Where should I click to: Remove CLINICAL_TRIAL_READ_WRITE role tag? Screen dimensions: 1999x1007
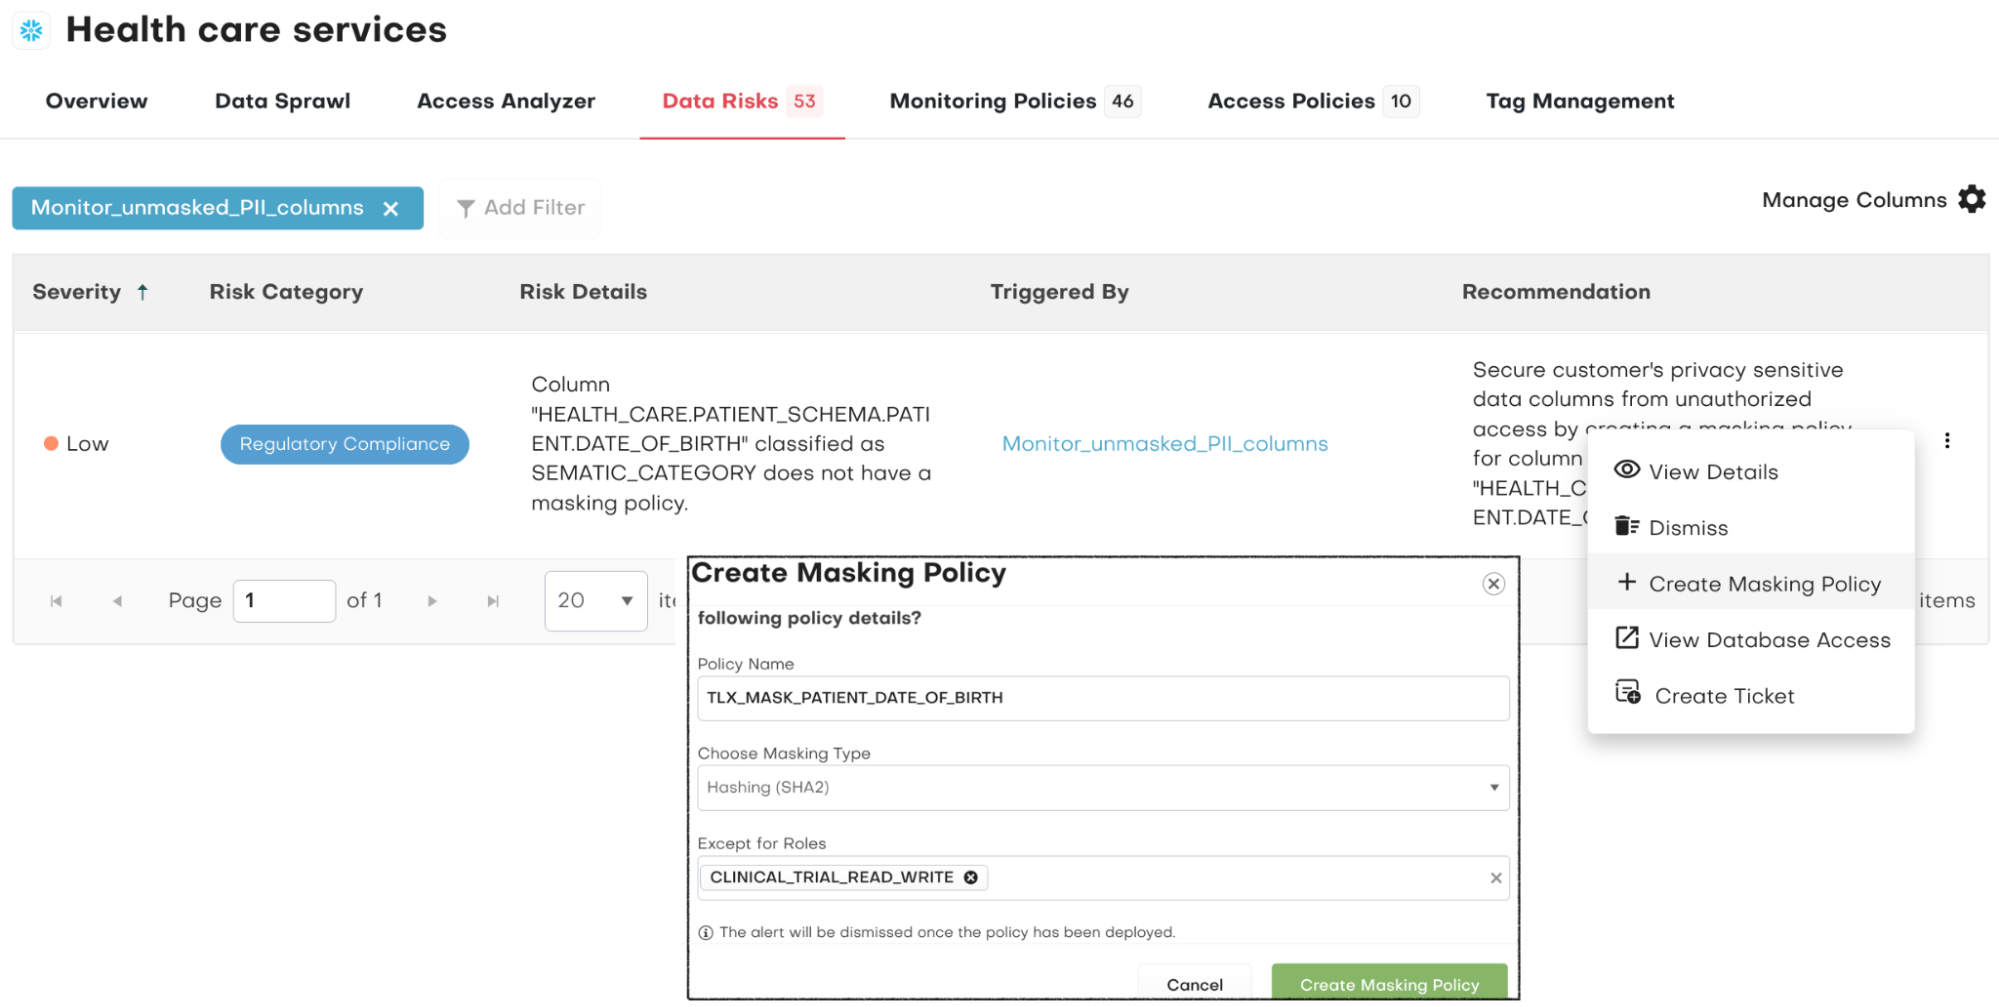tap(970, 877)
